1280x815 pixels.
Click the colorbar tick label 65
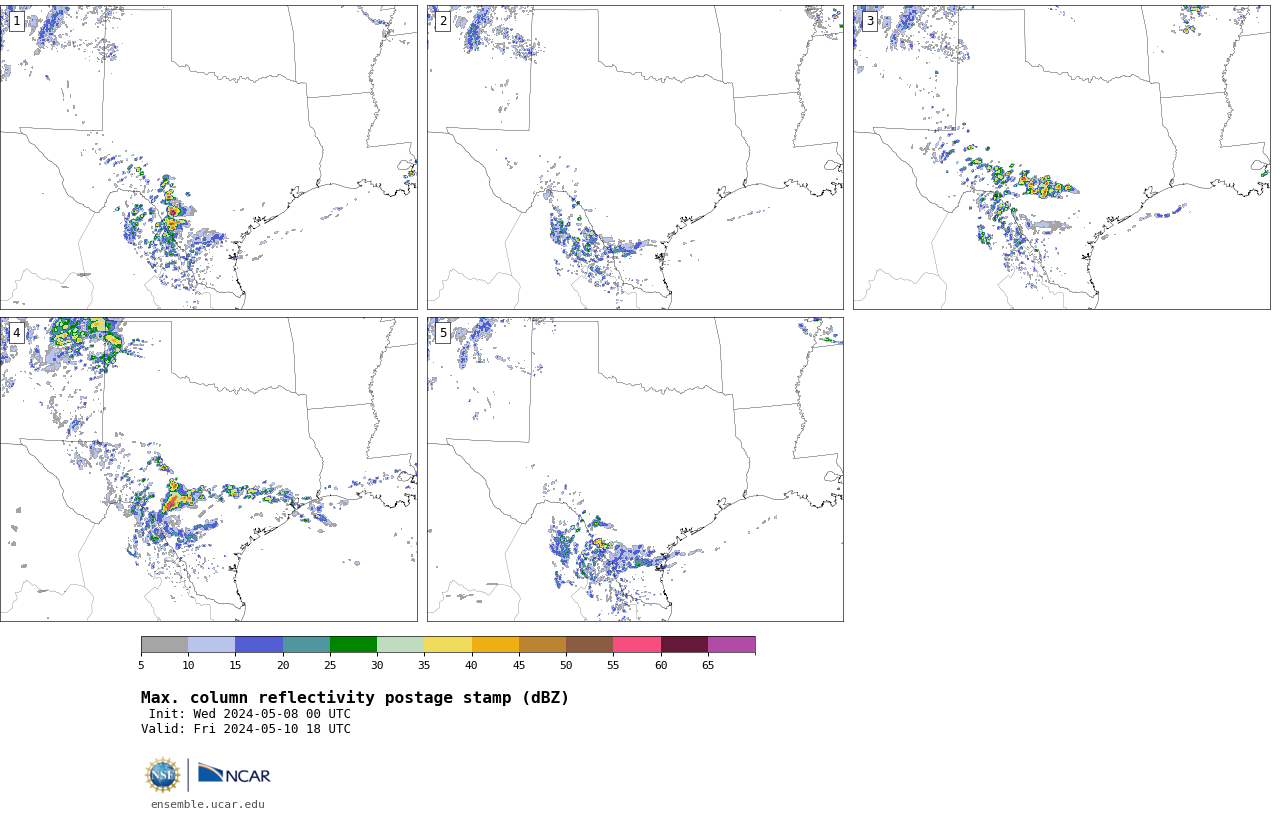[708, 665]
